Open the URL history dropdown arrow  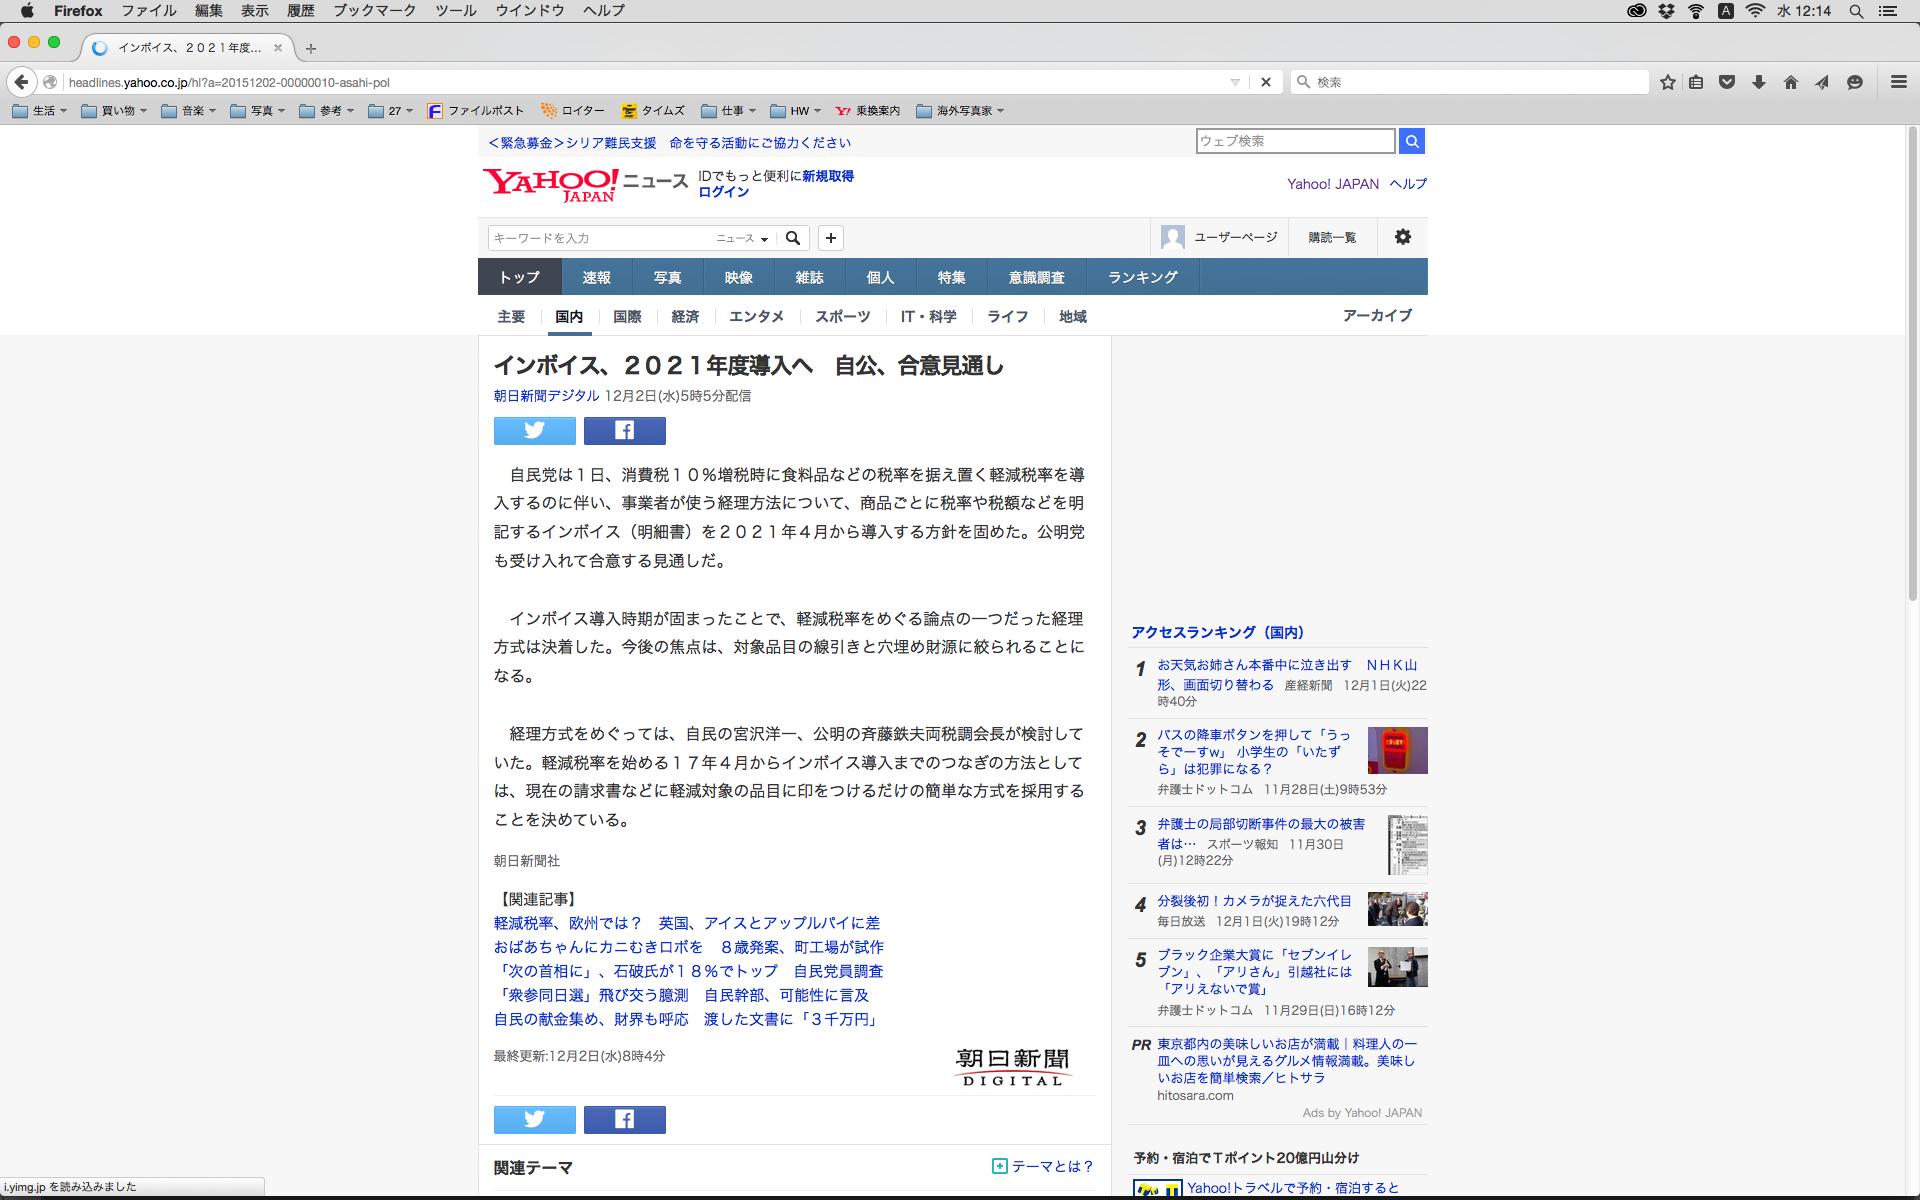1235,82
